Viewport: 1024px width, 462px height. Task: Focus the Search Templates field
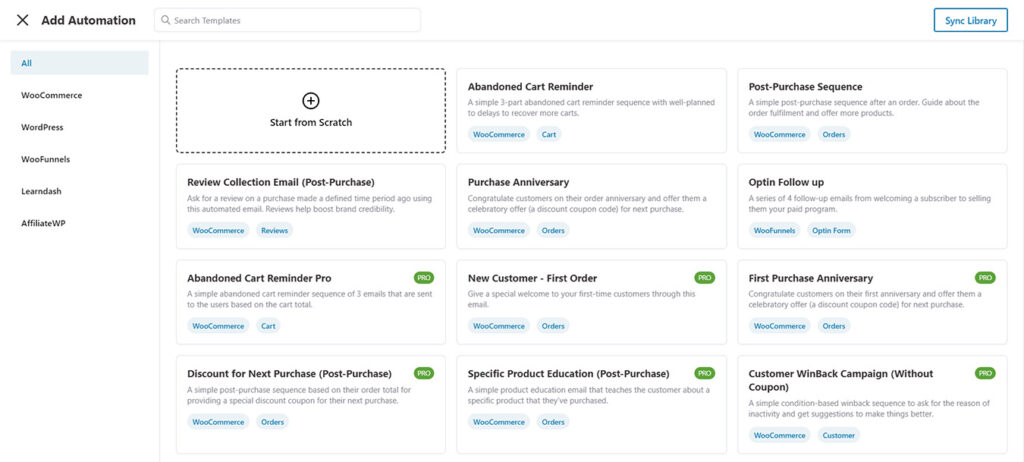[287, 20]
